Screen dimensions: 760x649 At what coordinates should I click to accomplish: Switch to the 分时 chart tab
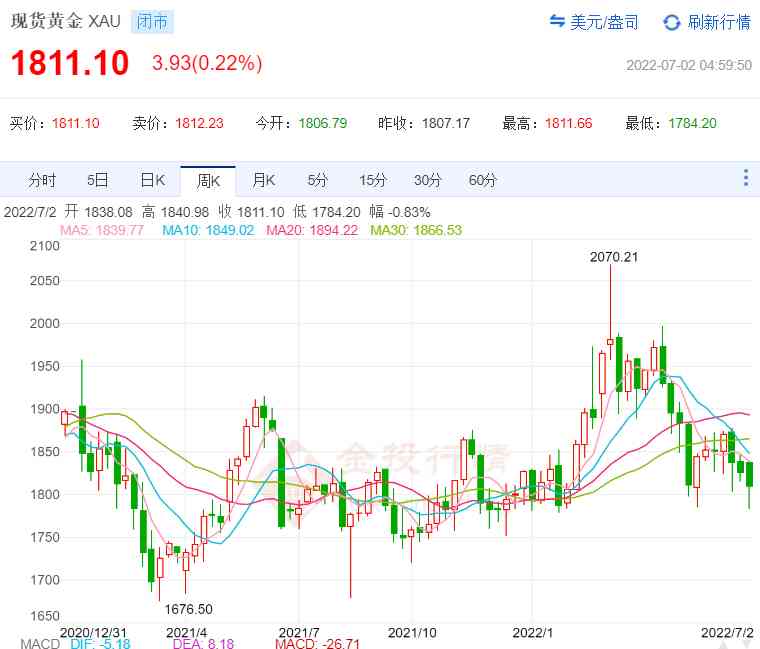point(43,180)
